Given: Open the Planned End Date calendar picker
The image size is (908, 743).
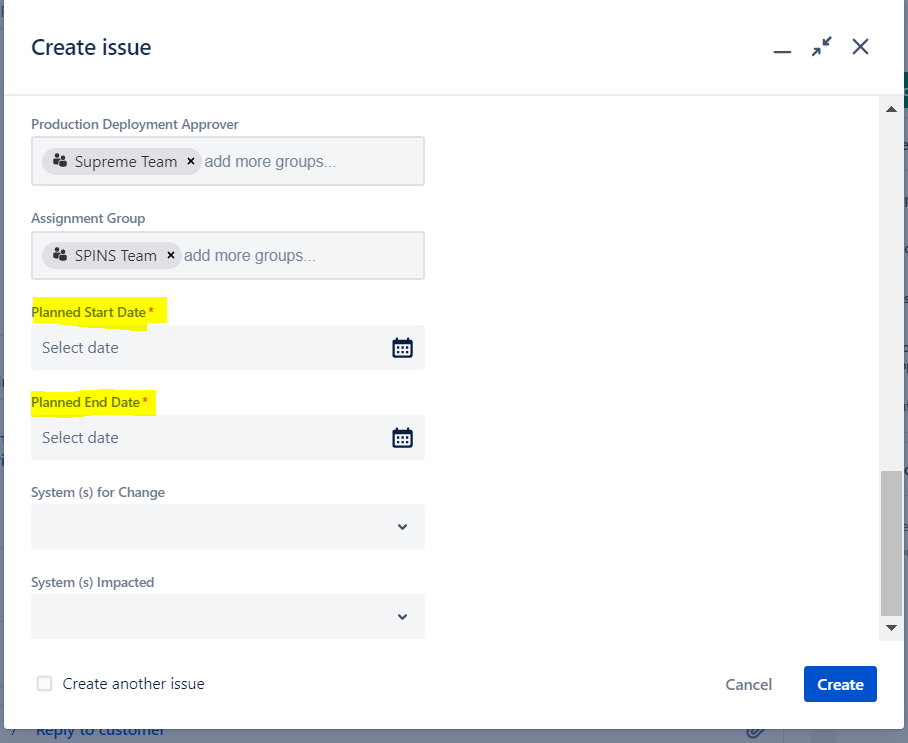Looking at the screenshot, I should 402,437.
